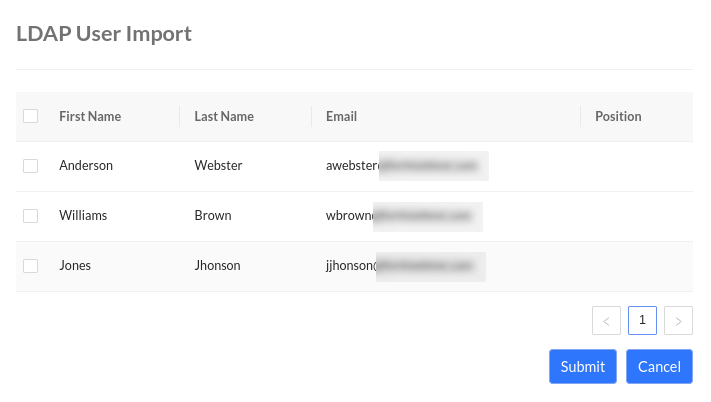
Task: Tick the Jones Jhonson row checkbox
Action: point(31,266)
